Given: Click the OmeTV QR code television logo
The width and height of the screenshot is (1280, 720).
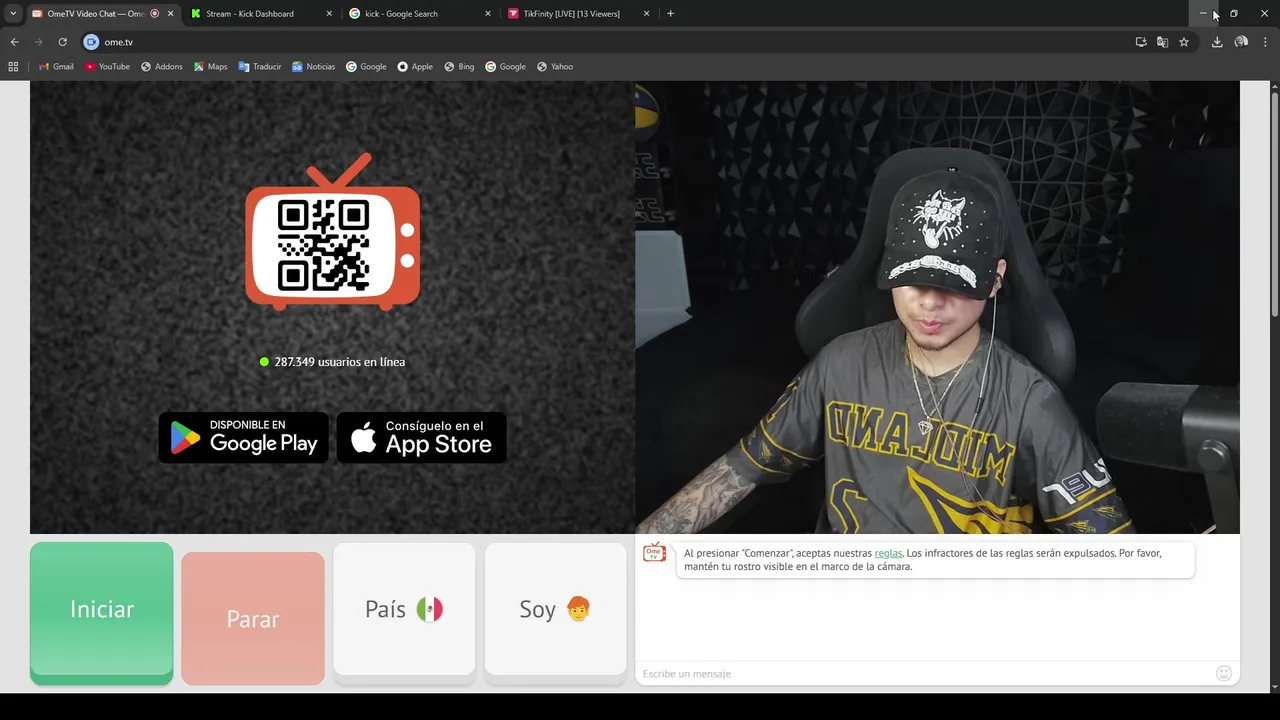Looking at the screenshot, I should pyautogui.click(x=332, y=232).
